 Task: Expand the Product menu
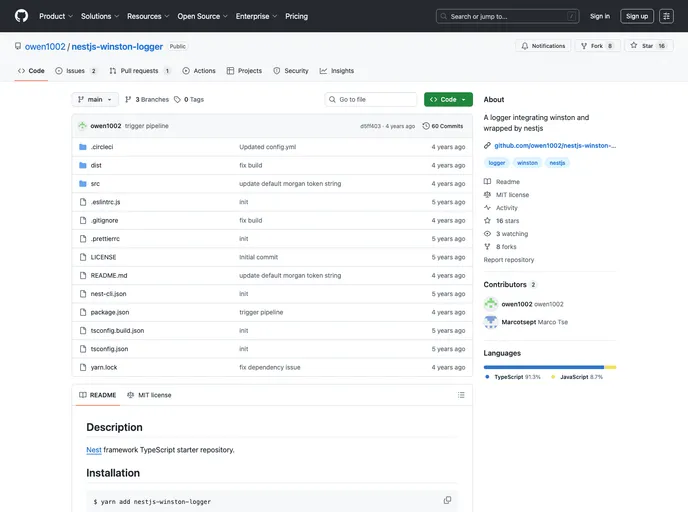pos(56,16)
